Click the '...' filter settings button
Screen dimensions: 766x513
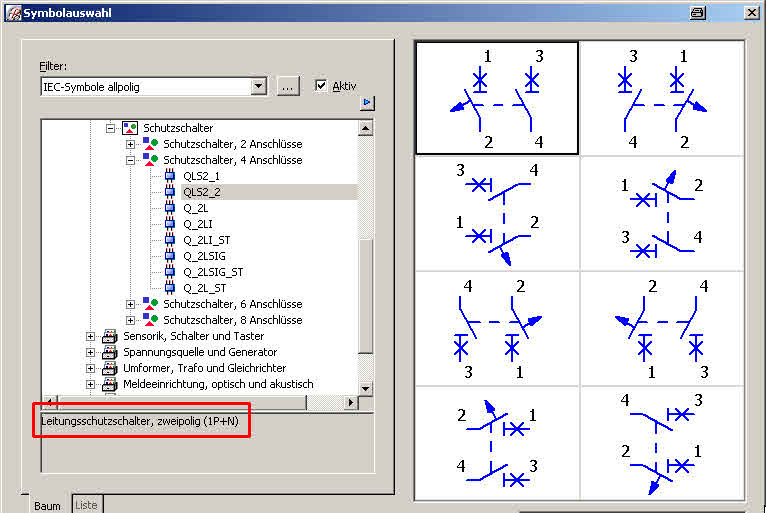tap(288, 86)
